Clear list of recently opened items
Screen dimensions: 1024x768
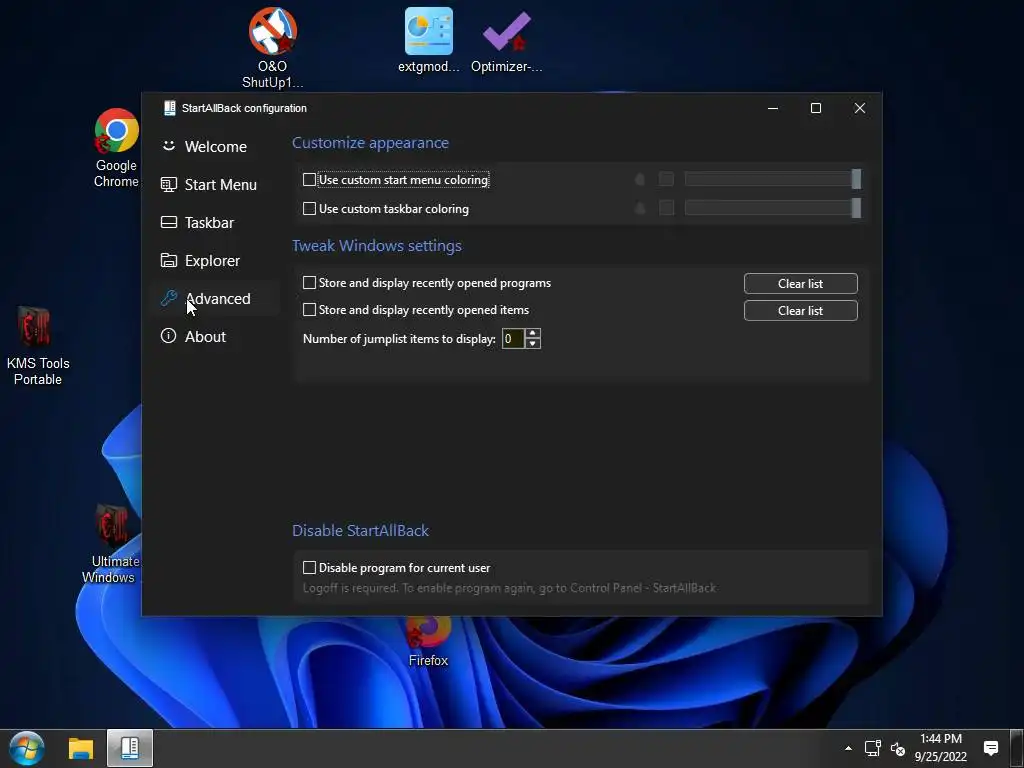click(801, 310)
